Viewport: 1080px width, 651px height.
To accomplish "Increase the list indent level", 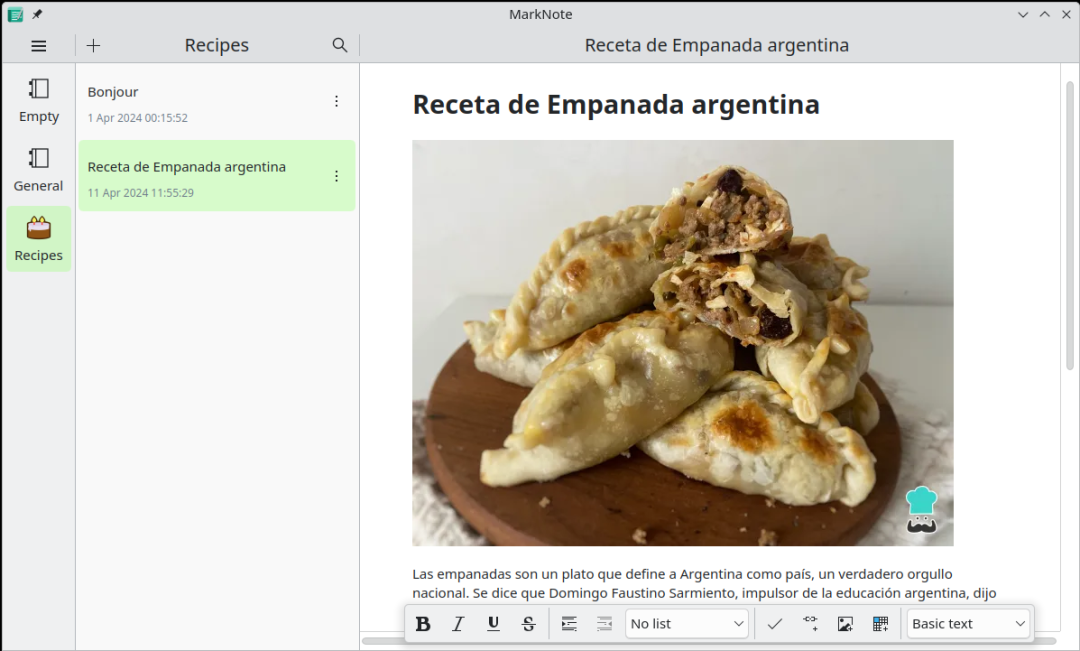I will tap(569, 624).
